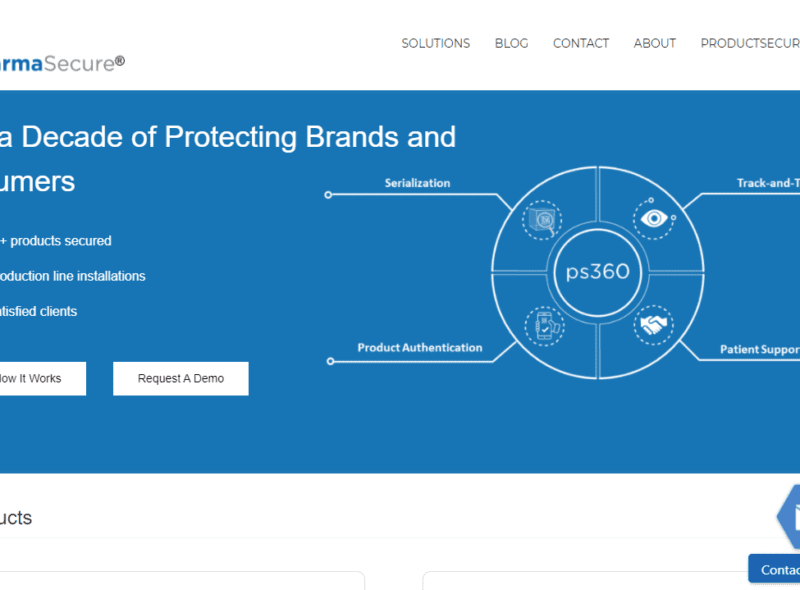
Task: Click the Serialization scanner icon
Action: tap(542, 220)
